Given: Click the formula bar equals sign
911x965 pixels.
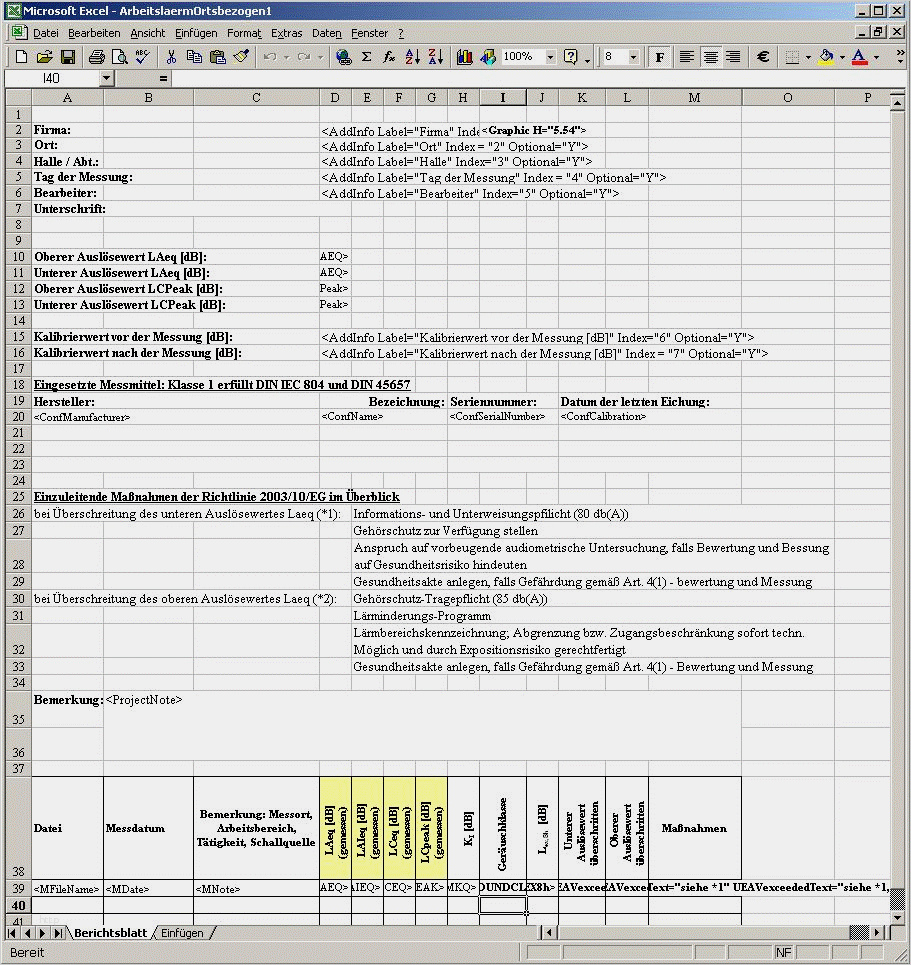Looking at the screenshot, I should click(x=163, y=79).
